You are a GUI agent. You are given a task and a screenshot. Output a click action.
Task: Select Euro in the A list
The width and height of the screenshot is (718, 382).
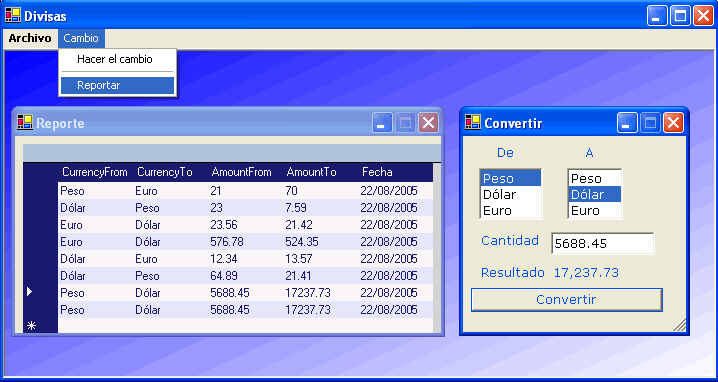(x=595, y=210)
